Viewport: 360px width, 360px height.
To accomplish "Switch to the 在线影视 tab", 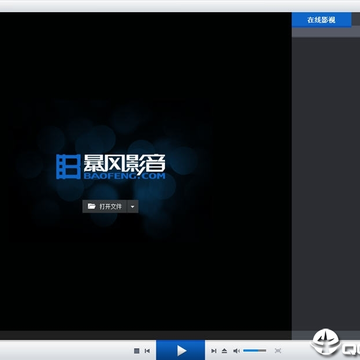I will (321, 20).
